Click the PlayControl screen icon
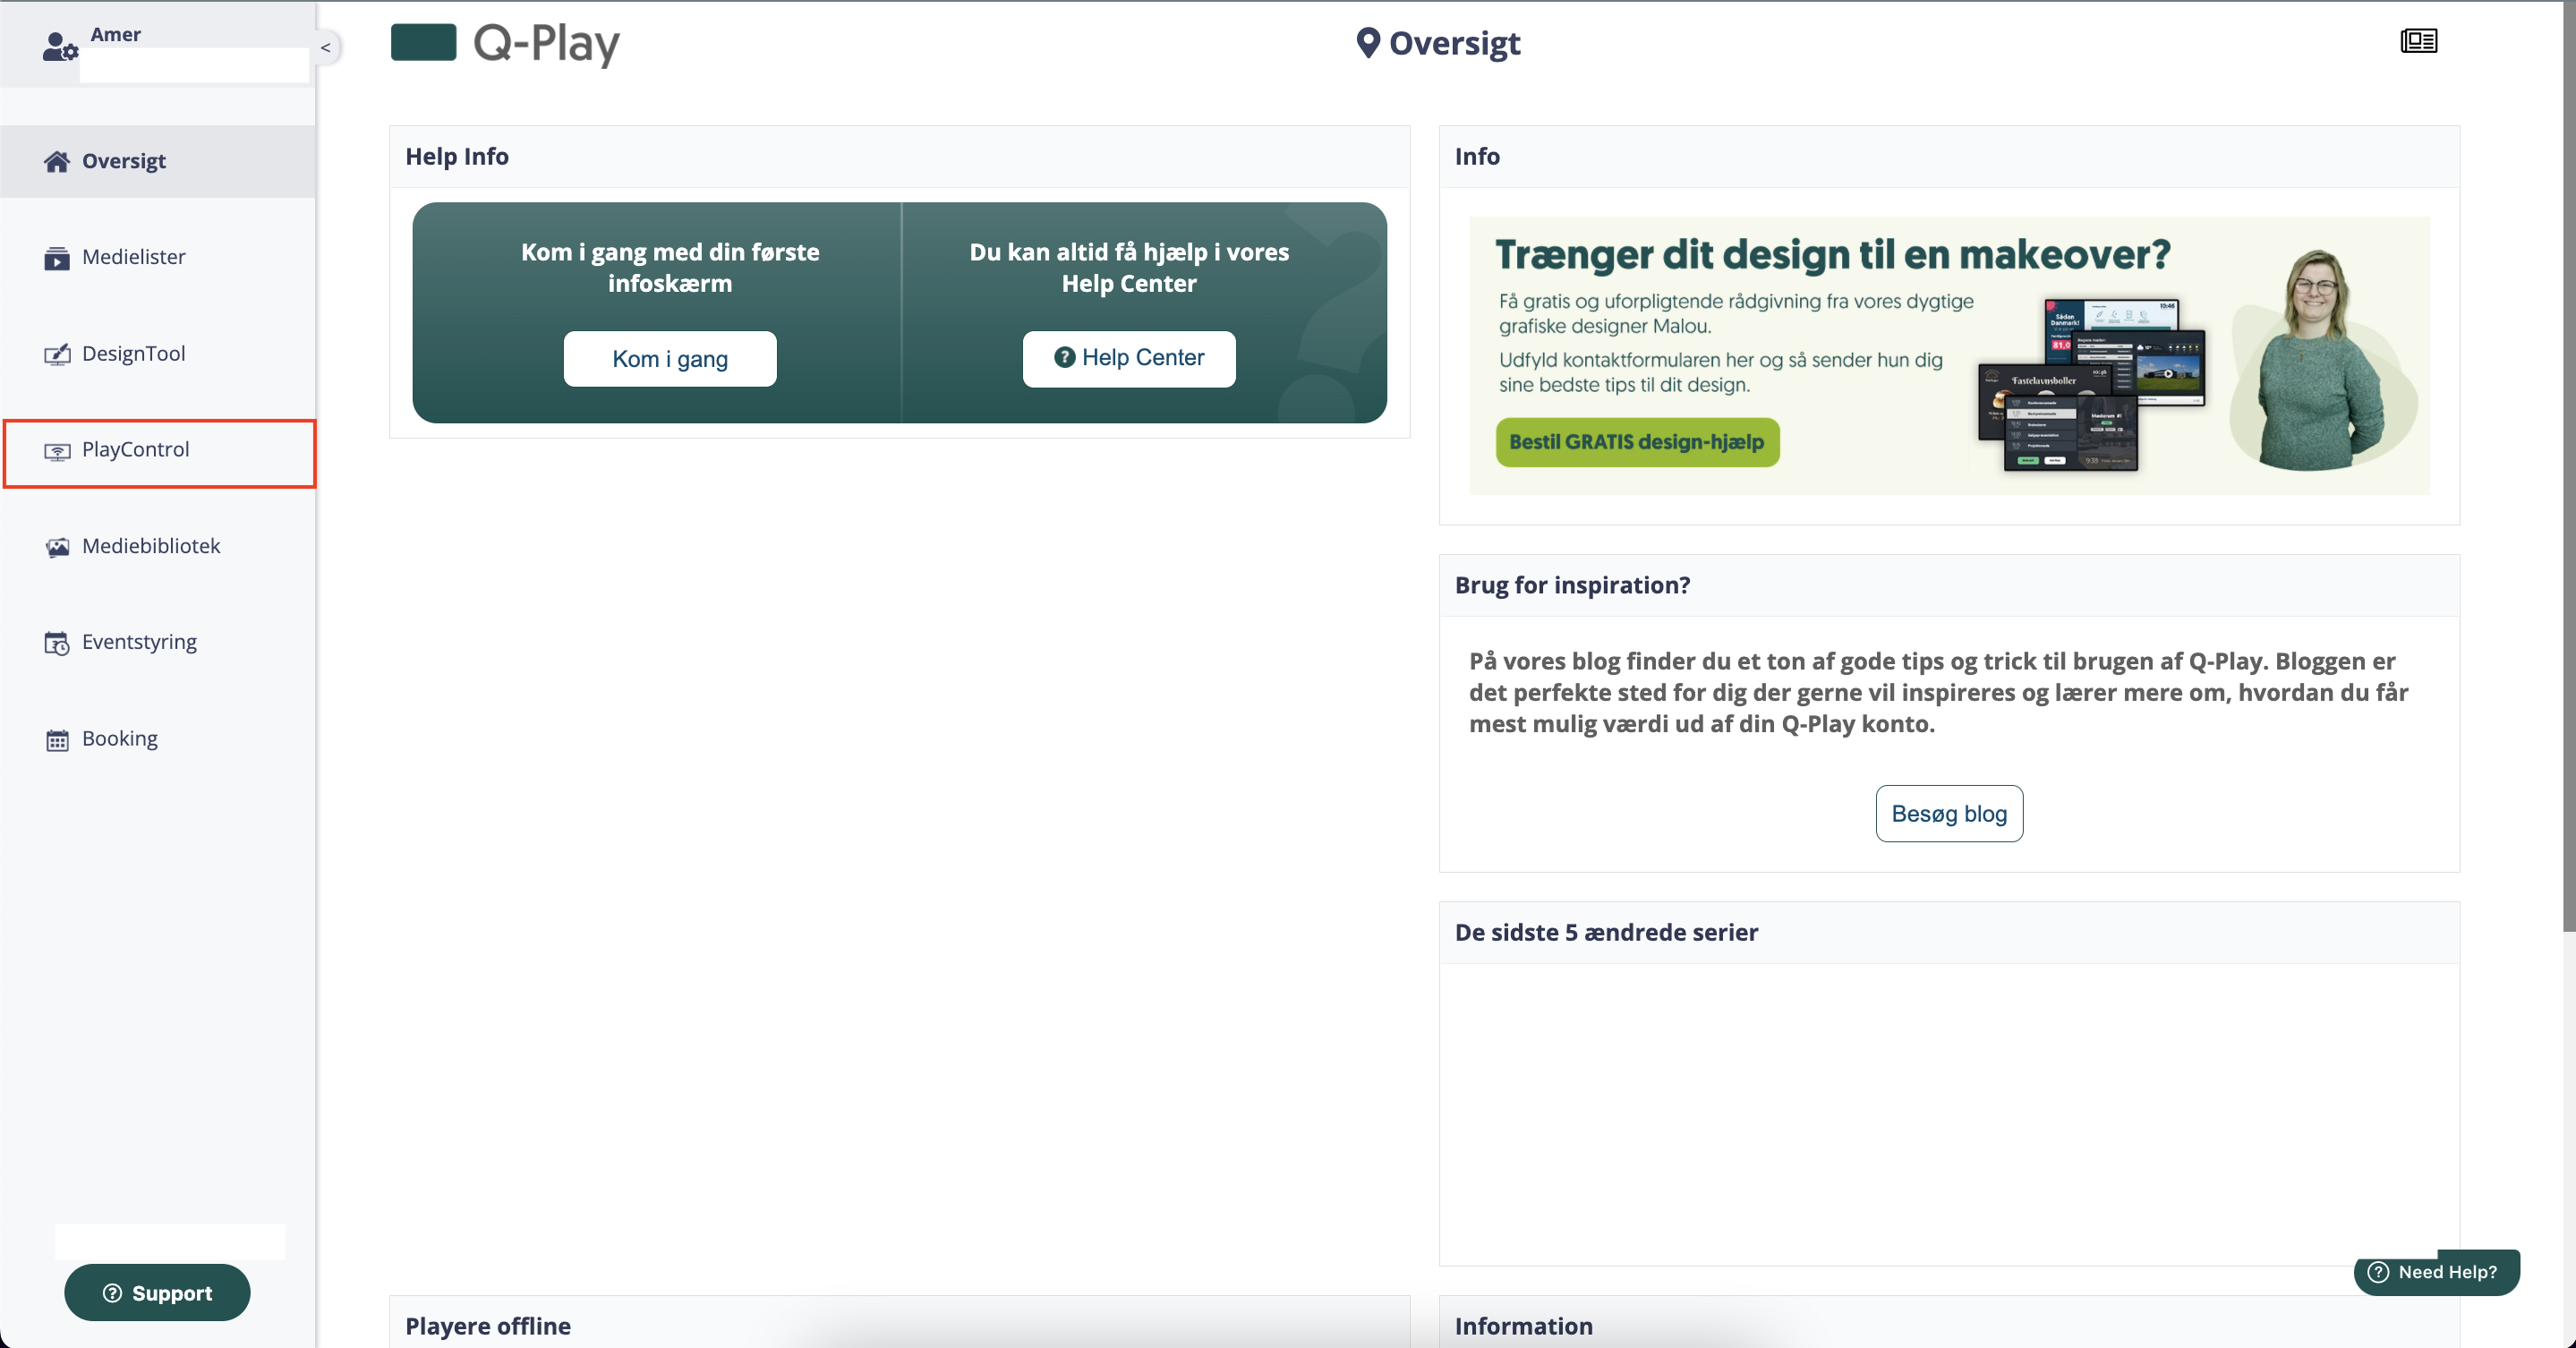2576x1348 pixels. (x=57, y=451)
